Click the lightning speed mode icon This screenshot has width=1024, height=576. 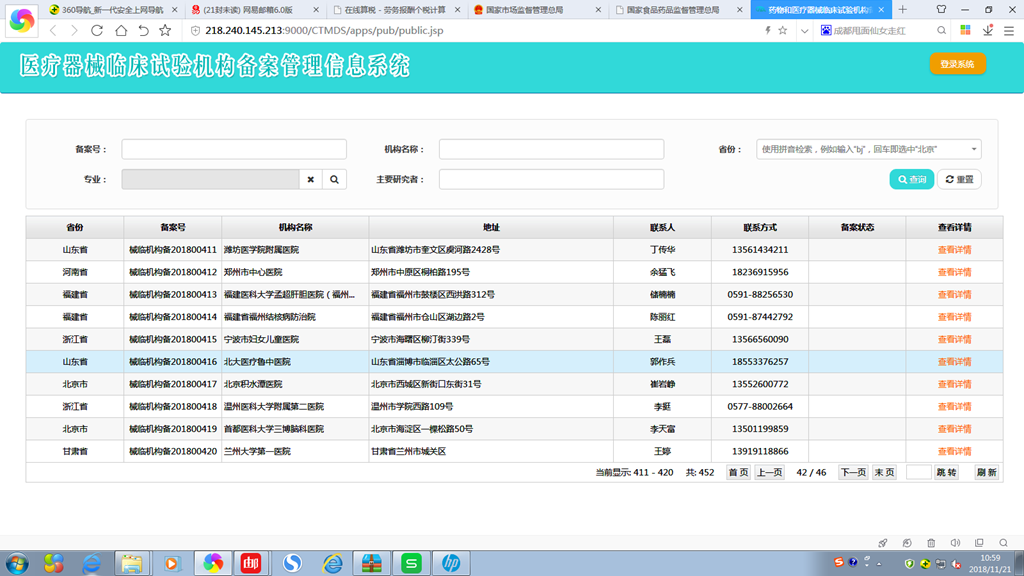[768, 31]
